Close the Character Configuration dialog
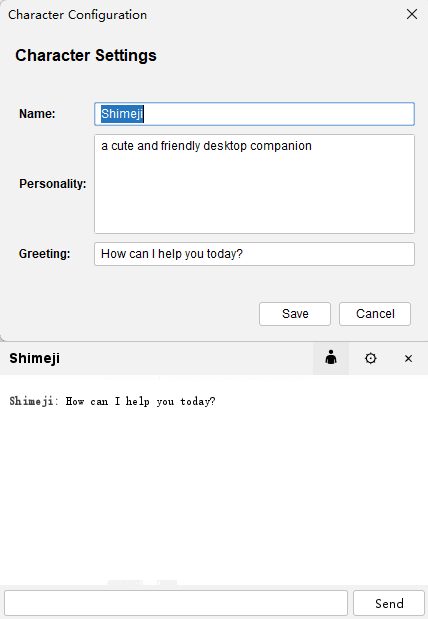The height and width of the screenshot is (619, 428). click(x=412, y=14)
